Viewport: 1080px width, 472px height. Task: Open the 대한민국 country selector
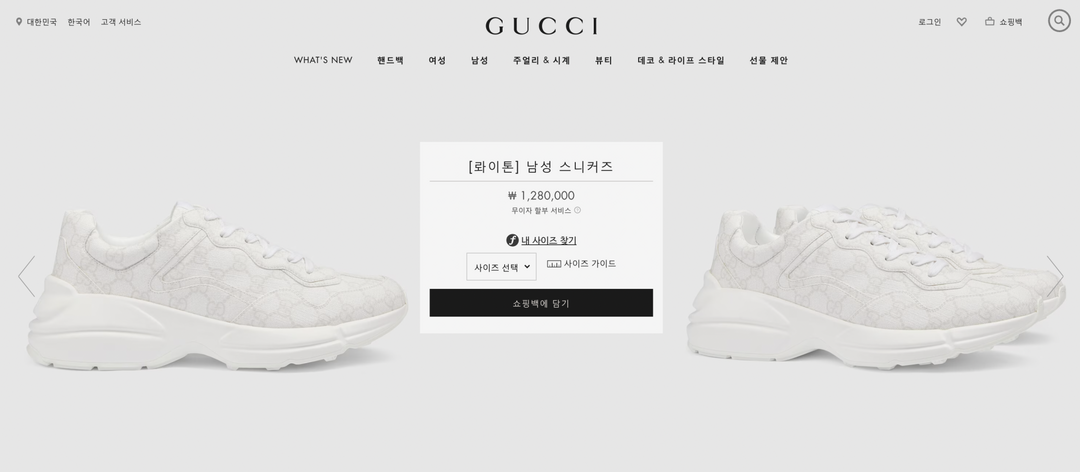(x=42, y=22)
